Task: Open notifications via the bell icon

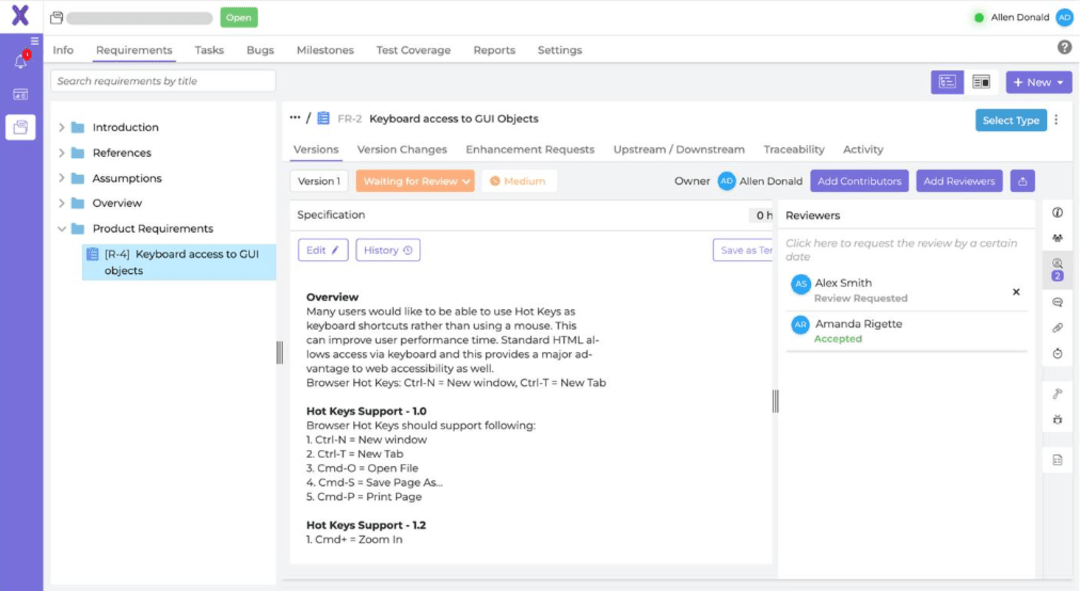Action: pos(22,62)
